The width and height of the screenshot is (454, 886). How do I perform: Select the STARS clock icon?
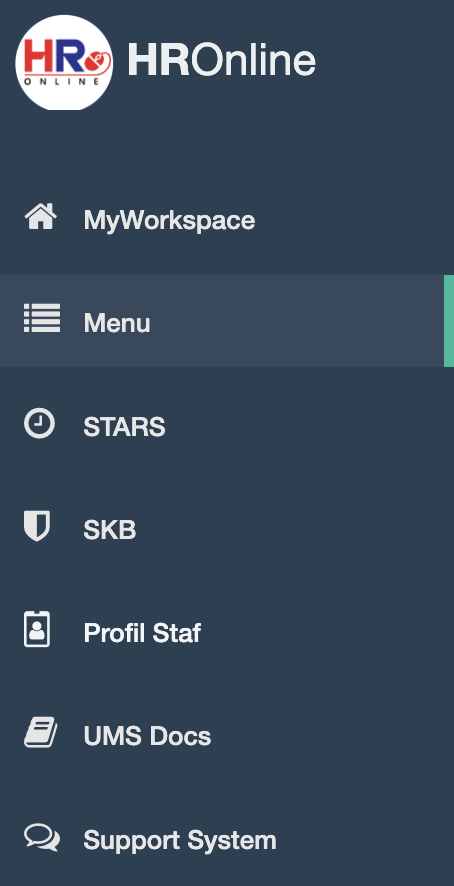click(40, 423)
